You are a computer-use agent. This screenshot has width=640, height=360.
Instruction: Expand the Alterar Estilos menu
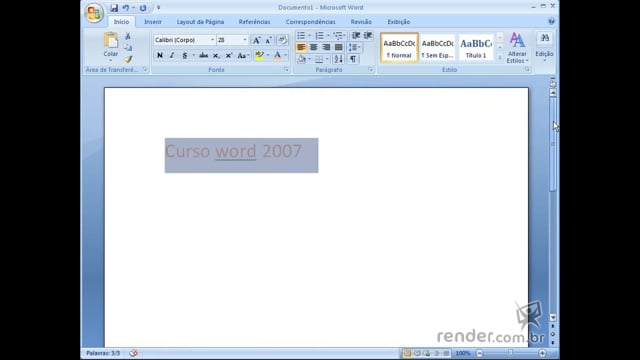(x=517, y=48)
